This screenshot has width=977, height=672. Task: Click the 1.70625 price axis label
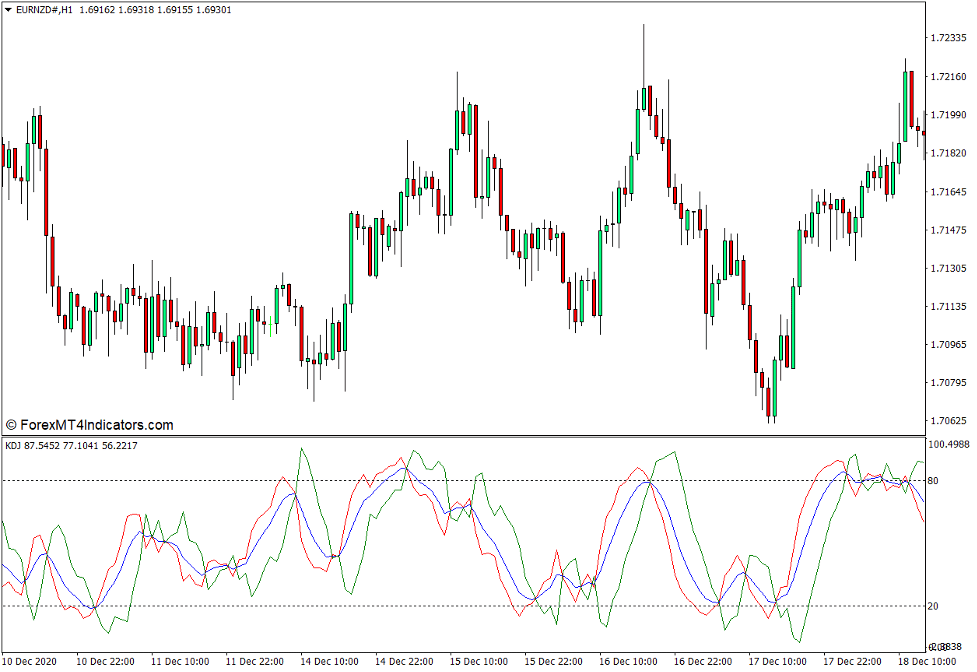point(949,421)
